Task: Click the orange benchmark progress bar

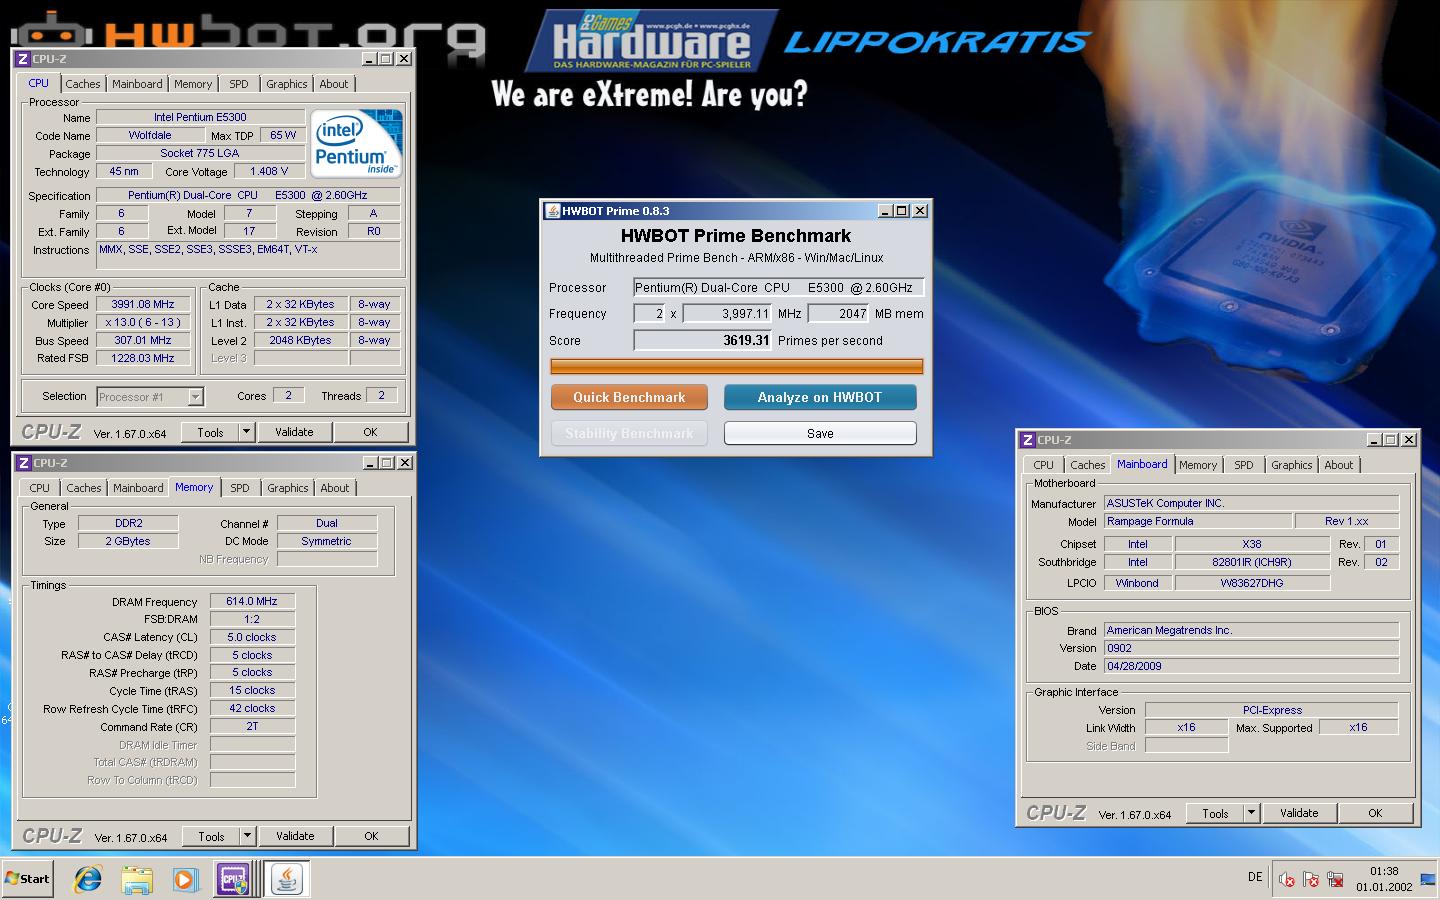Action: click(x=736, y=366)
